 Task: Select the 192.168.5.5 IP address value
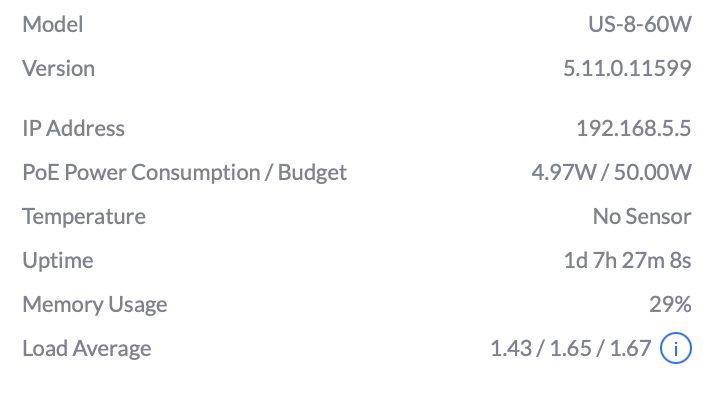[x=634, y=128]
